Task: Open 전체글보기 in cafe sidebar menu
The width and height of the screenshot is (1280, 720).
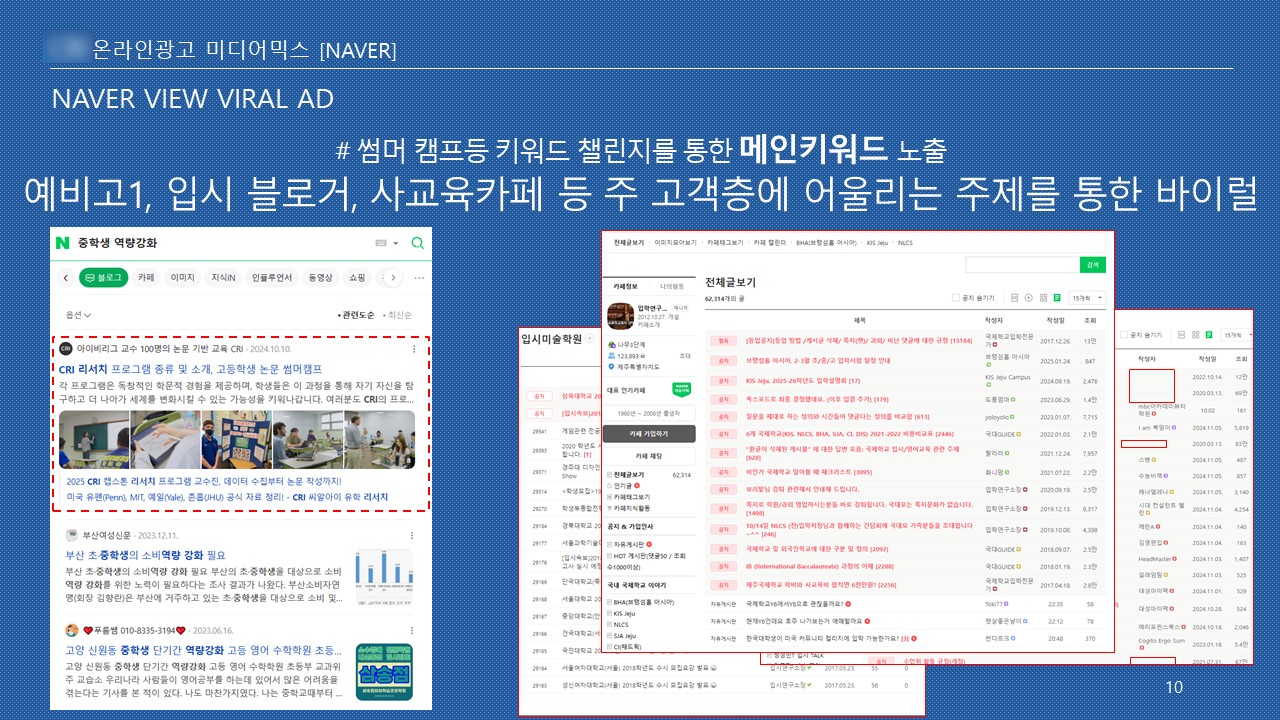Action: point(628,475)
